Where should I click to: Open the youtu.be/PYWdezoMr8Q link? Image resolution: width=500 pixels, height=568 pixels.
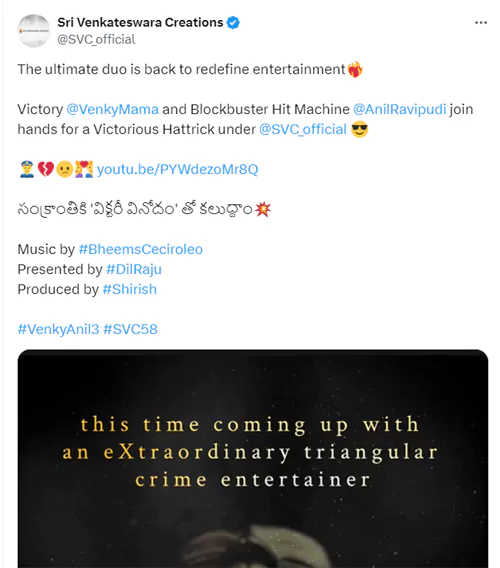(x=178, y=169)
